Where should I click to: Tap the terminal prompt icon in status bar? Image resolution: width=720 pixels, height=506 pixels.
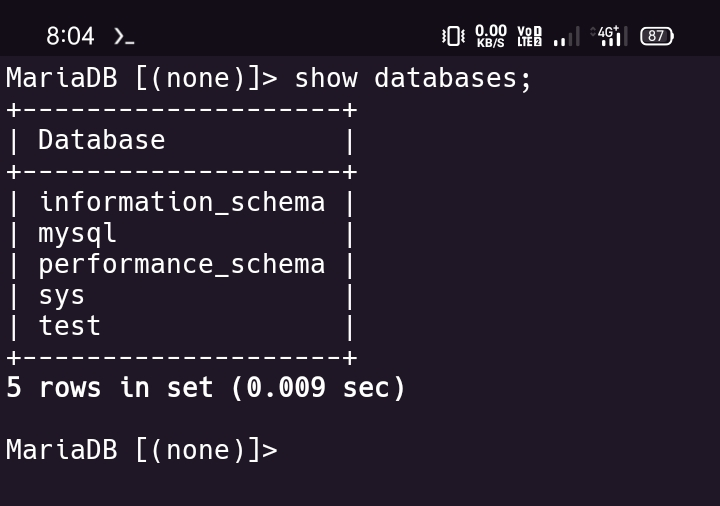tap(124, 36)
